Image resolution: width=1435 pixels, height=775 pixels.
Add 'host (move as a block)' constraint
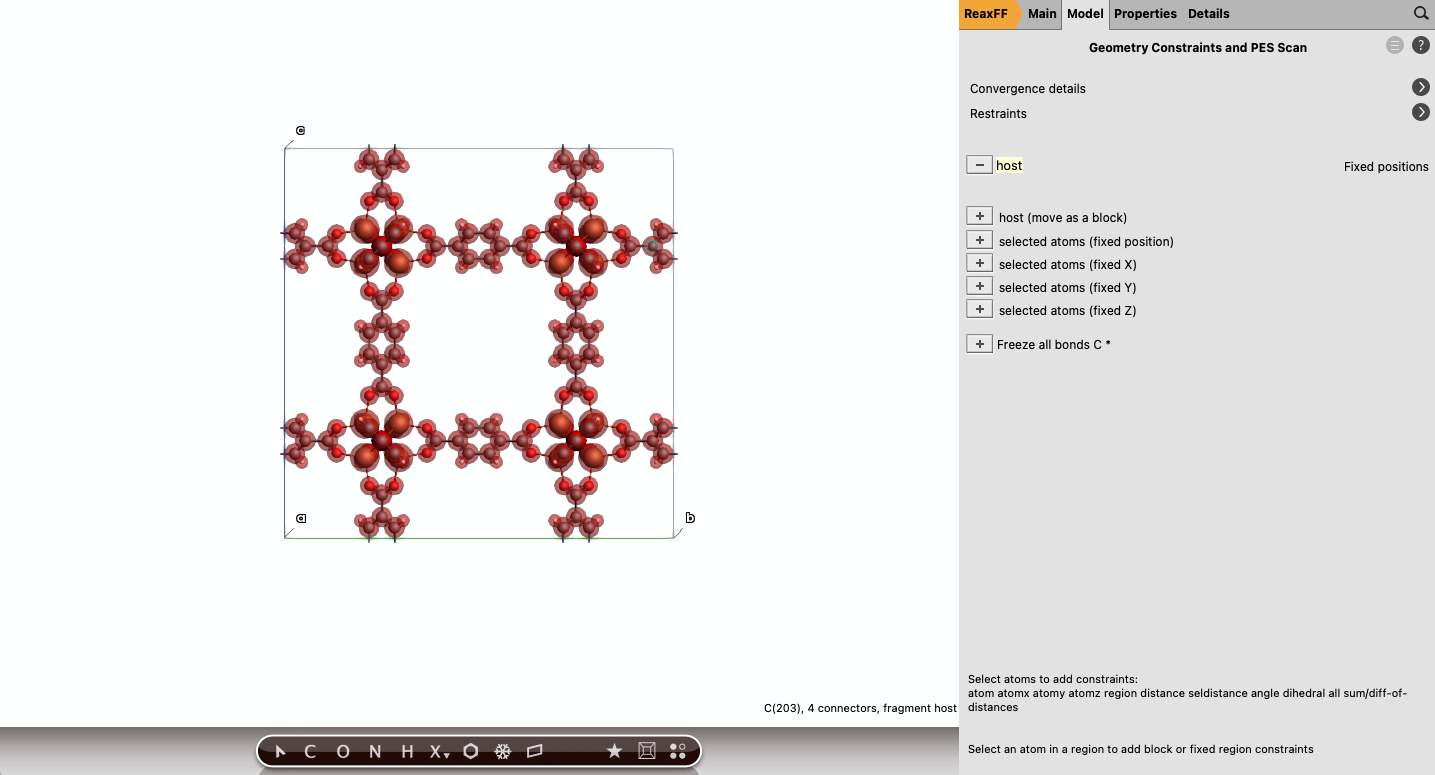coord(979,215)
